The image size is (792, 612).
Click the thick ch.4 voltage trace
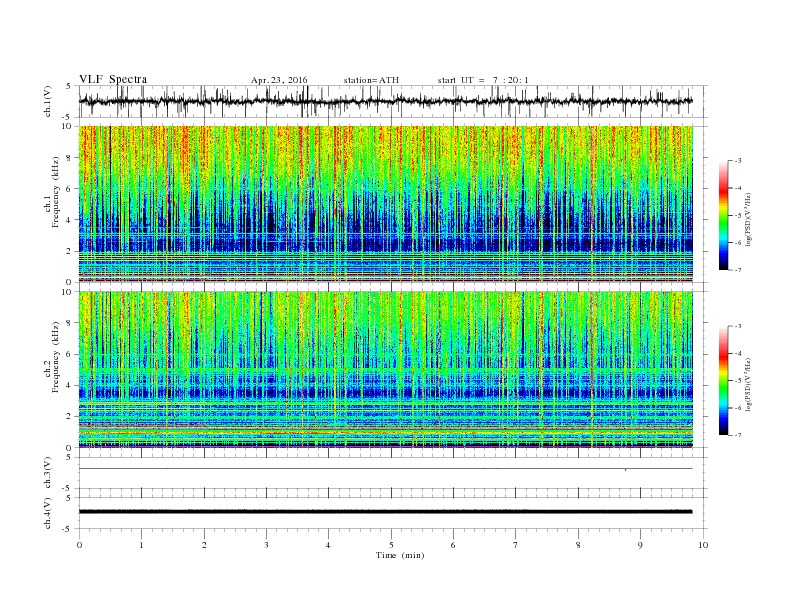[x=385, y=512]
